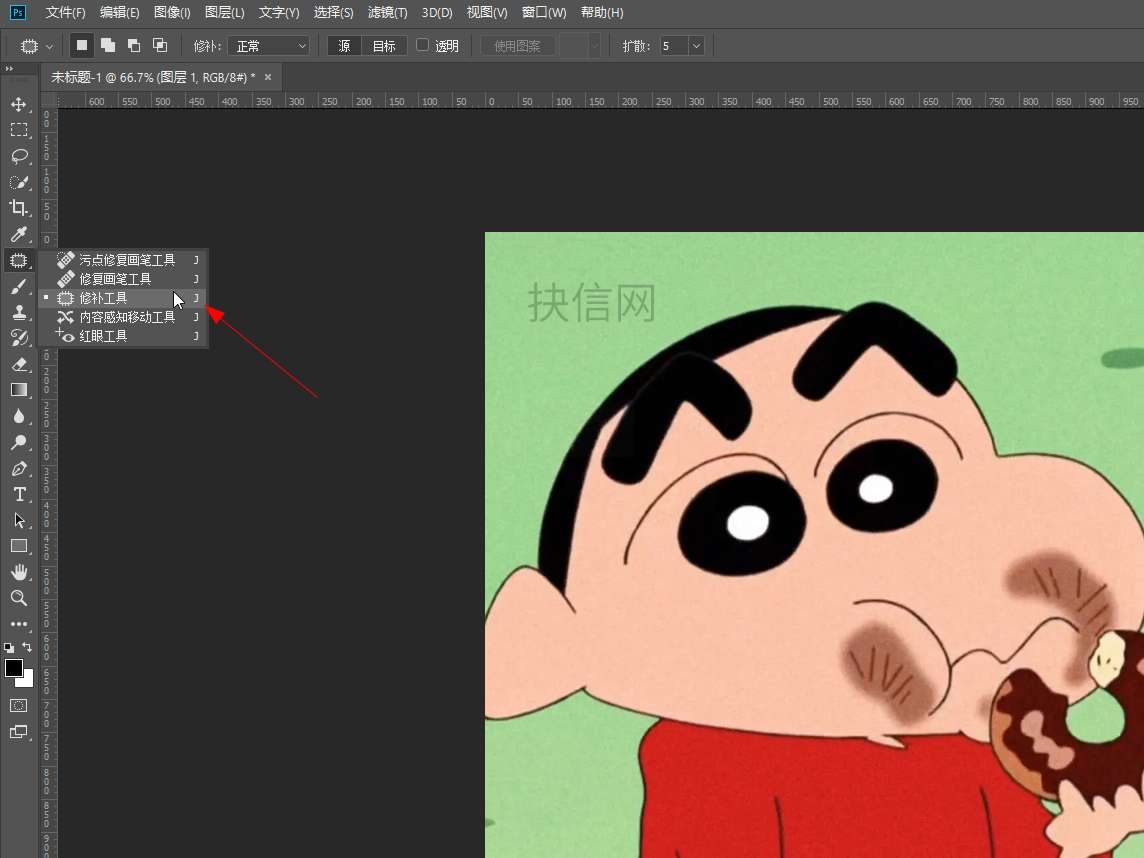Toggle patch mode to 源
Viewport: 1144px width, 858px height.
pyautogui.click(x=344, y=46)
